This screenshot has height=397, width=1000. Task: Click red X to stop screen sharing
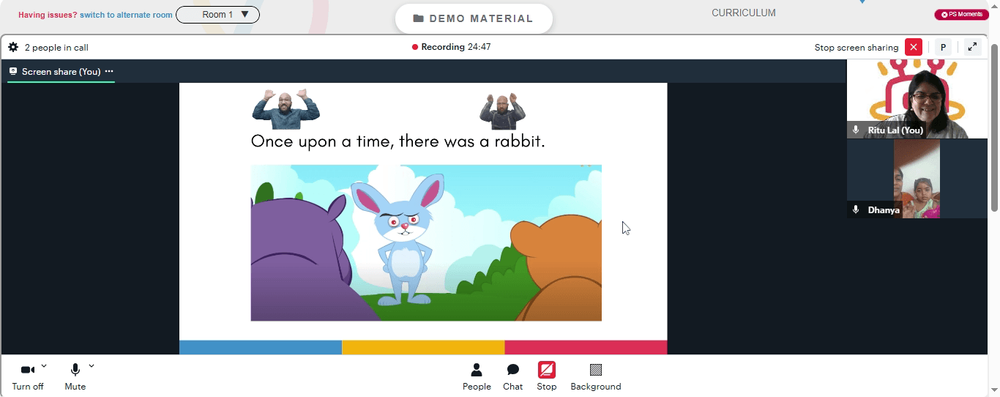point(913,47)
